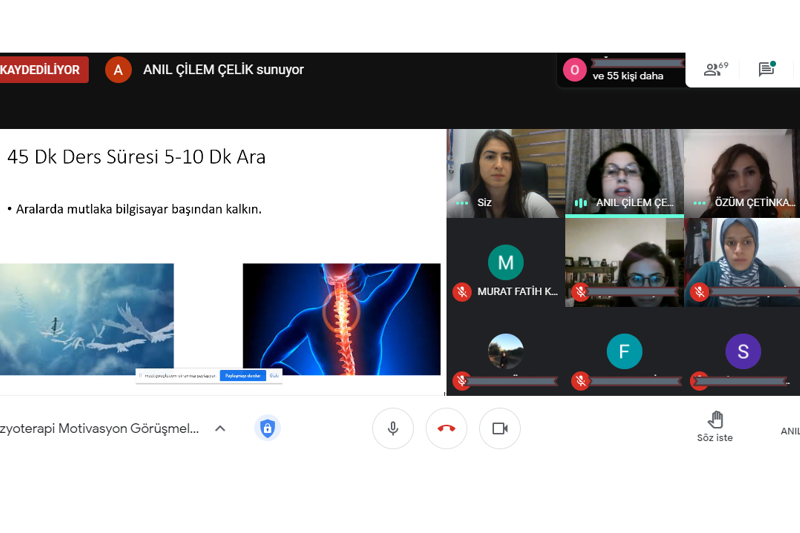Click the blue security shield icon
This screenshot has height=533, width=800.
pos(267,428)
